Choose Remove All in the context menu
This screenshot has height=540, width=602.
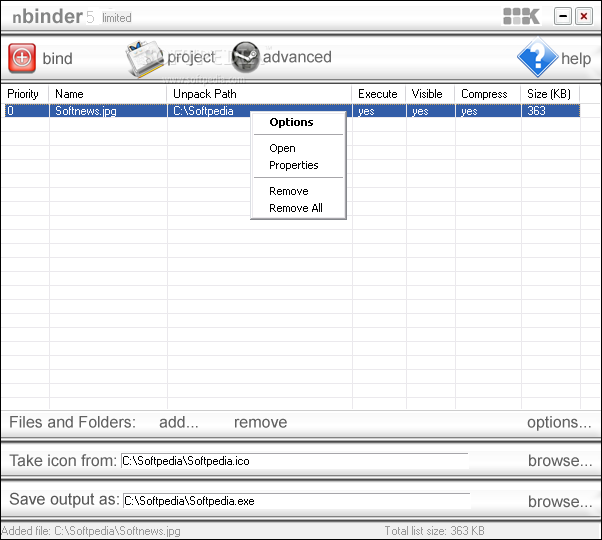click(296, 208)
